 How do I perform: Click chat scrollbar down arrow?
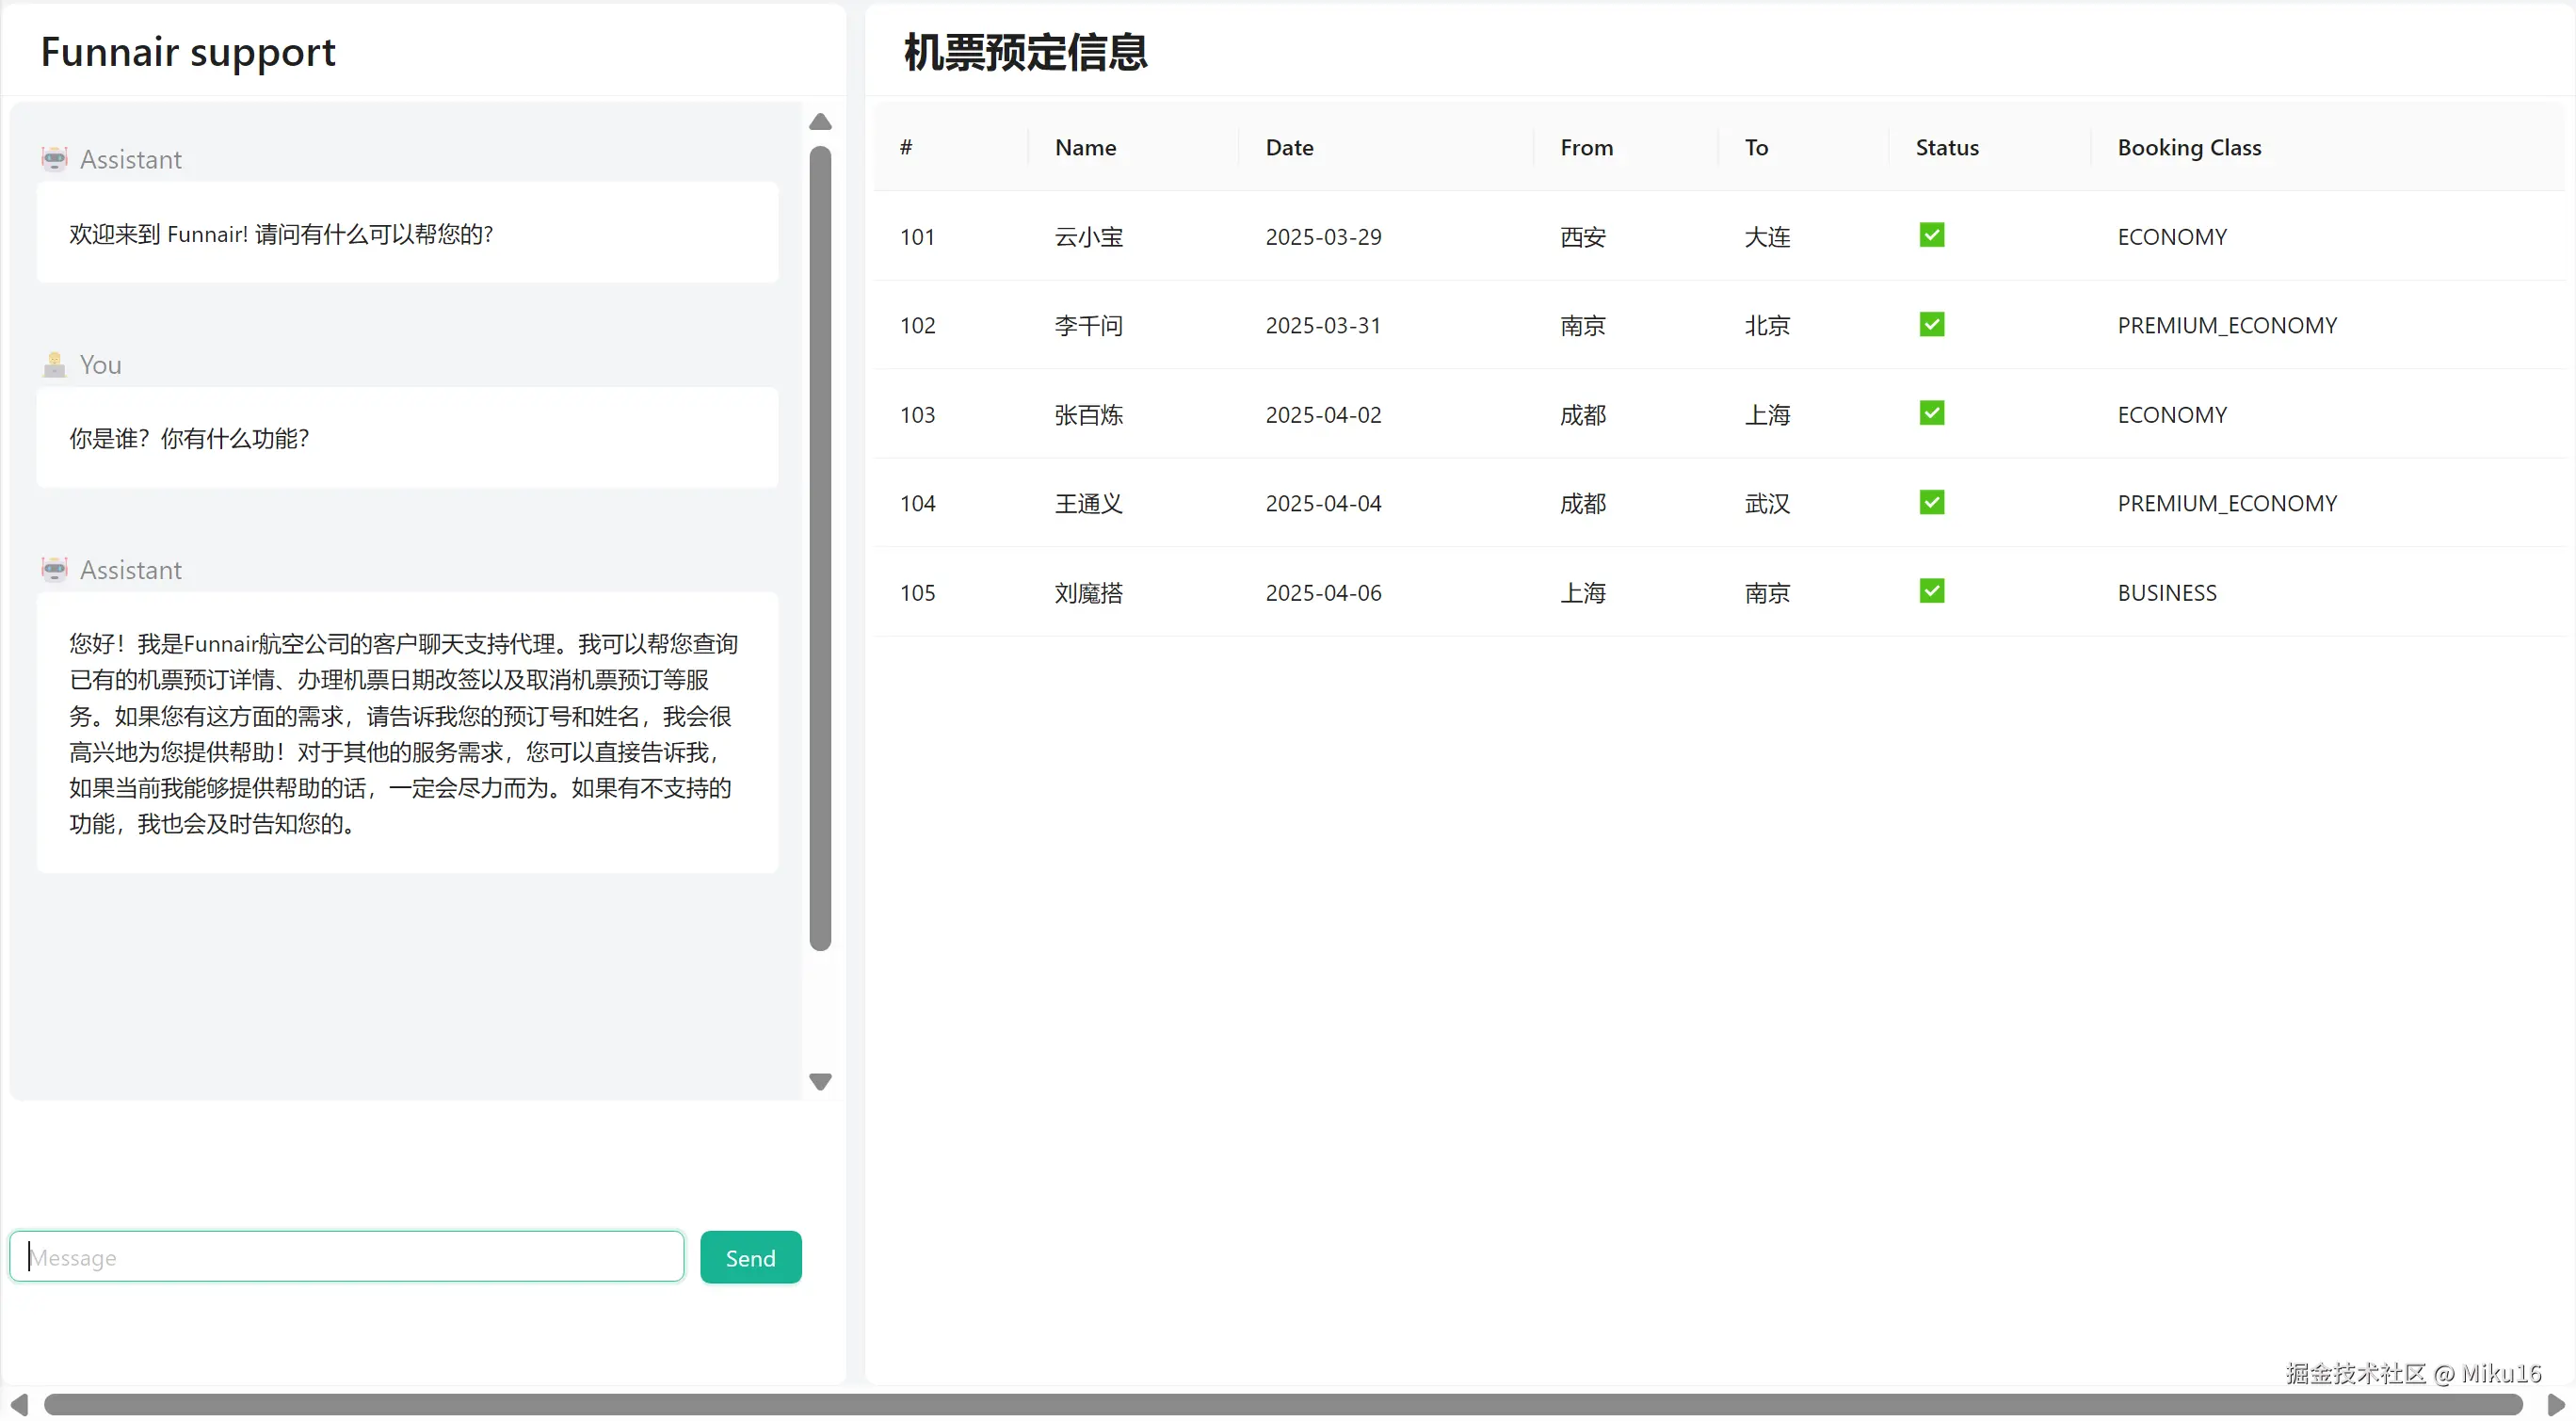pyautogui.click(x=820, y=1082)
